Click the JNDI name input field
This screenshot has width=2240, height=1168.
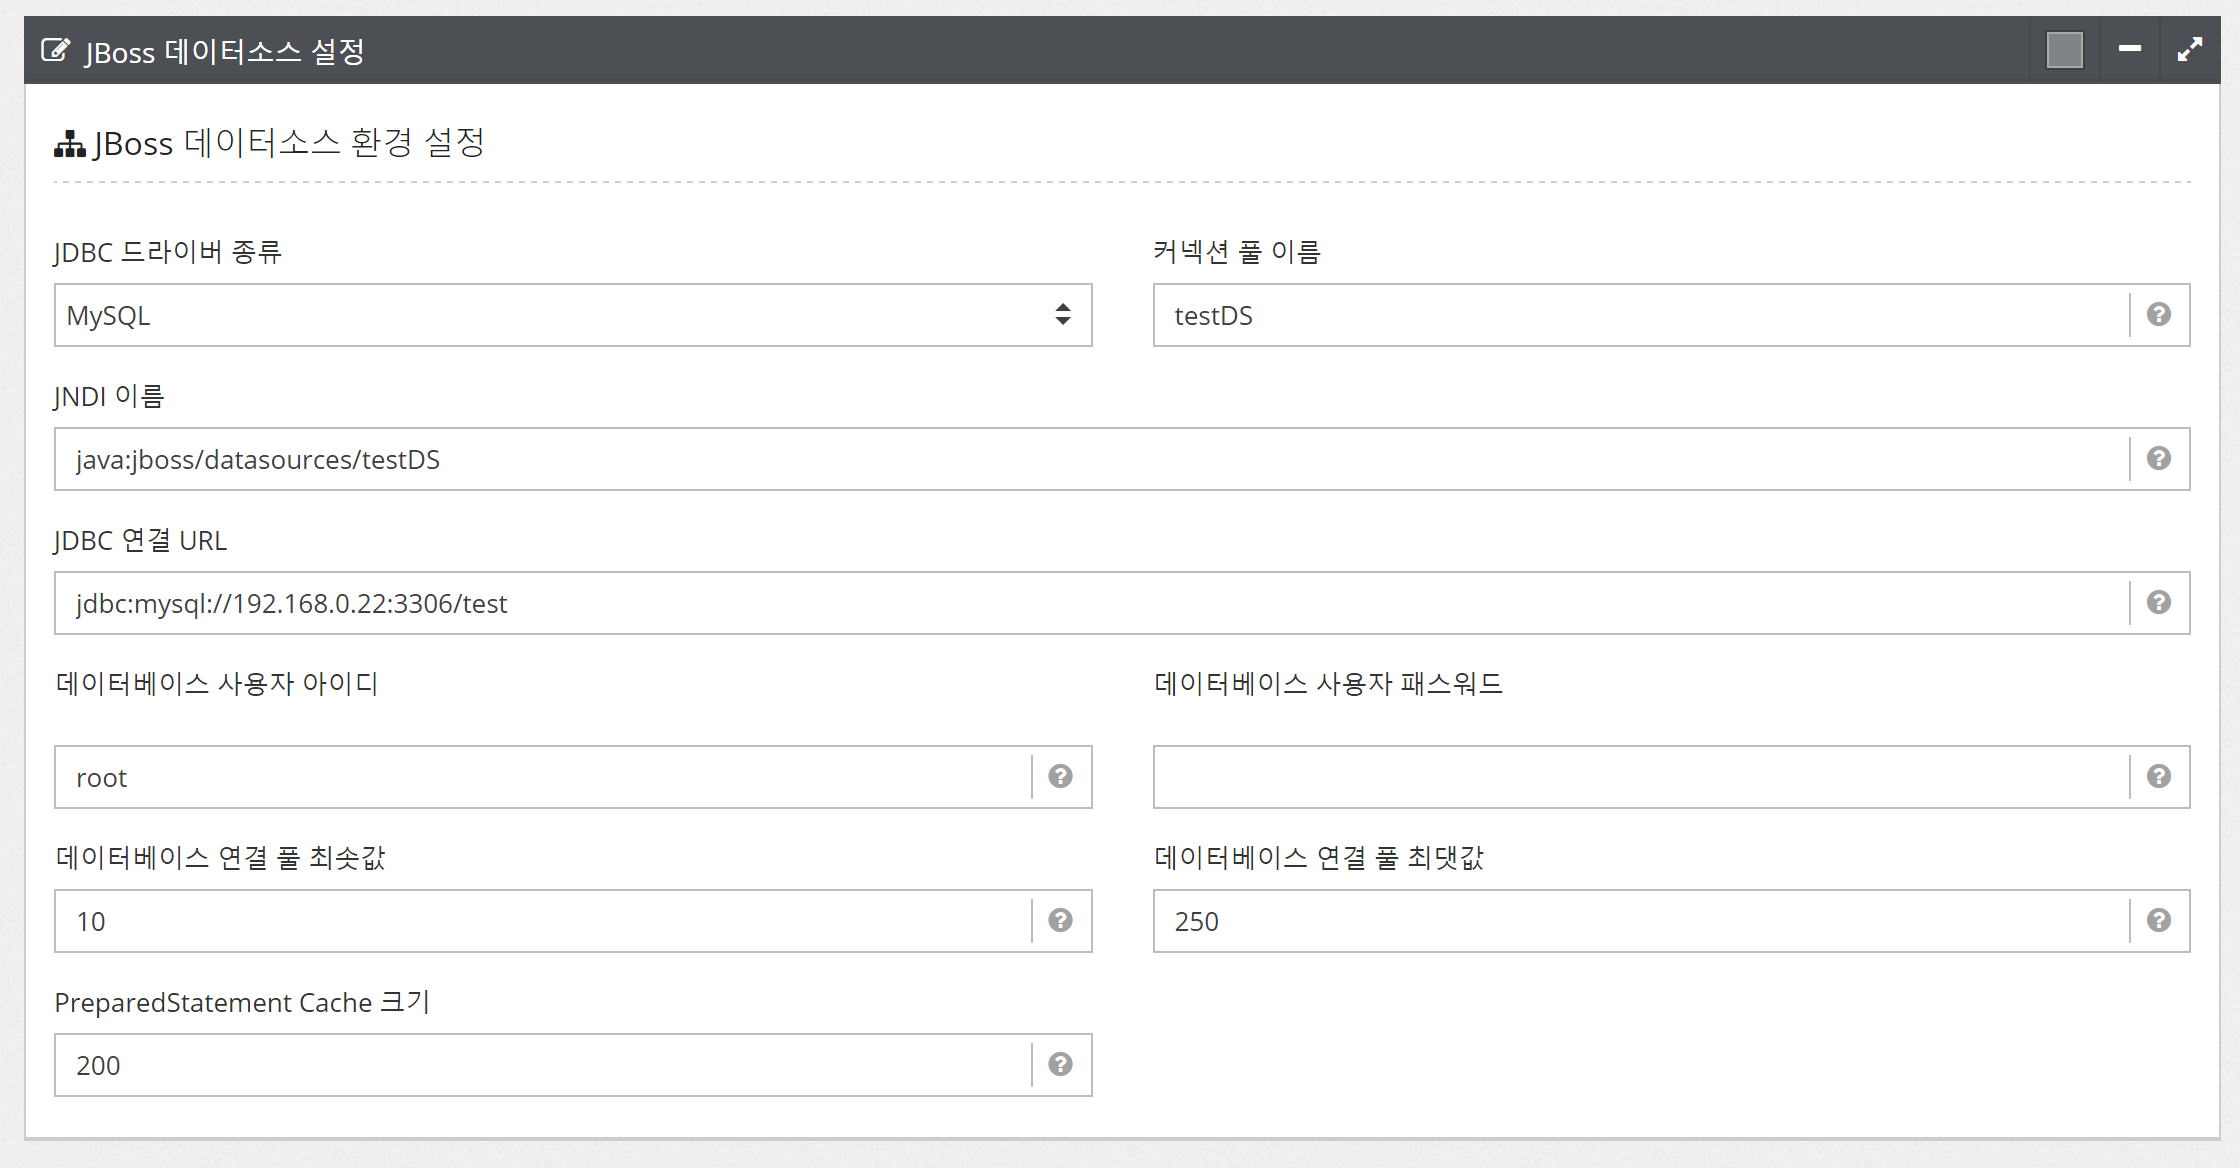tap(1090, 459)
